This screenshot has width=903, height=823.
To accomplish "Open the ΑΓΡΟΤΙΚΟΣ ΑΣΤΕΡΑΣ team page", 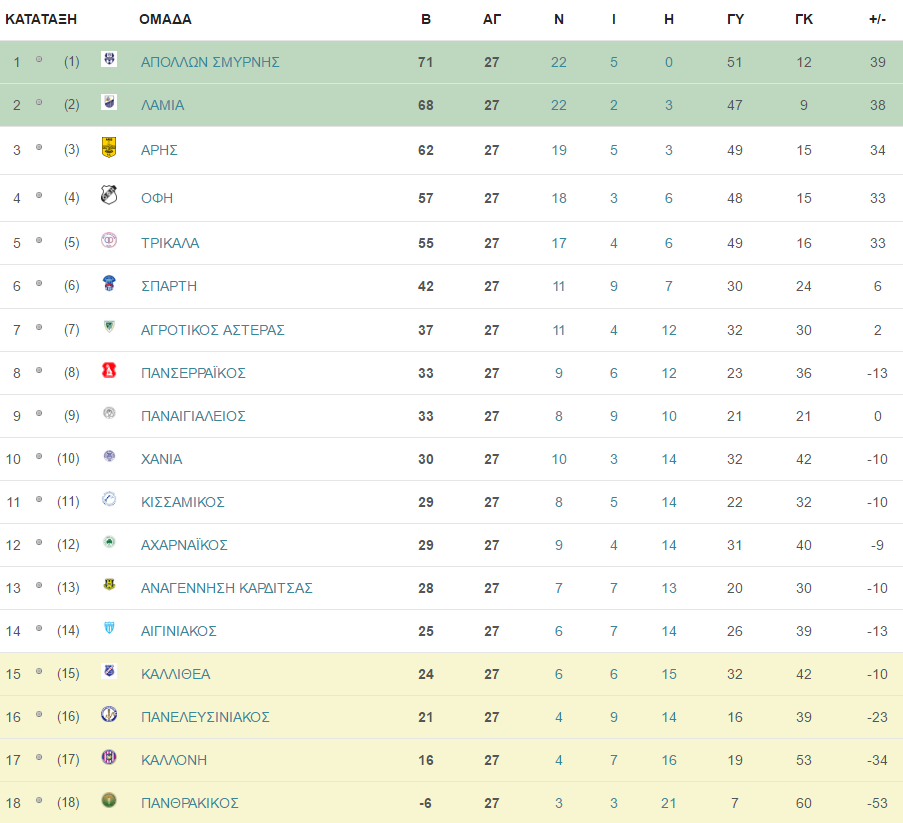I will (x=213, y=330).
